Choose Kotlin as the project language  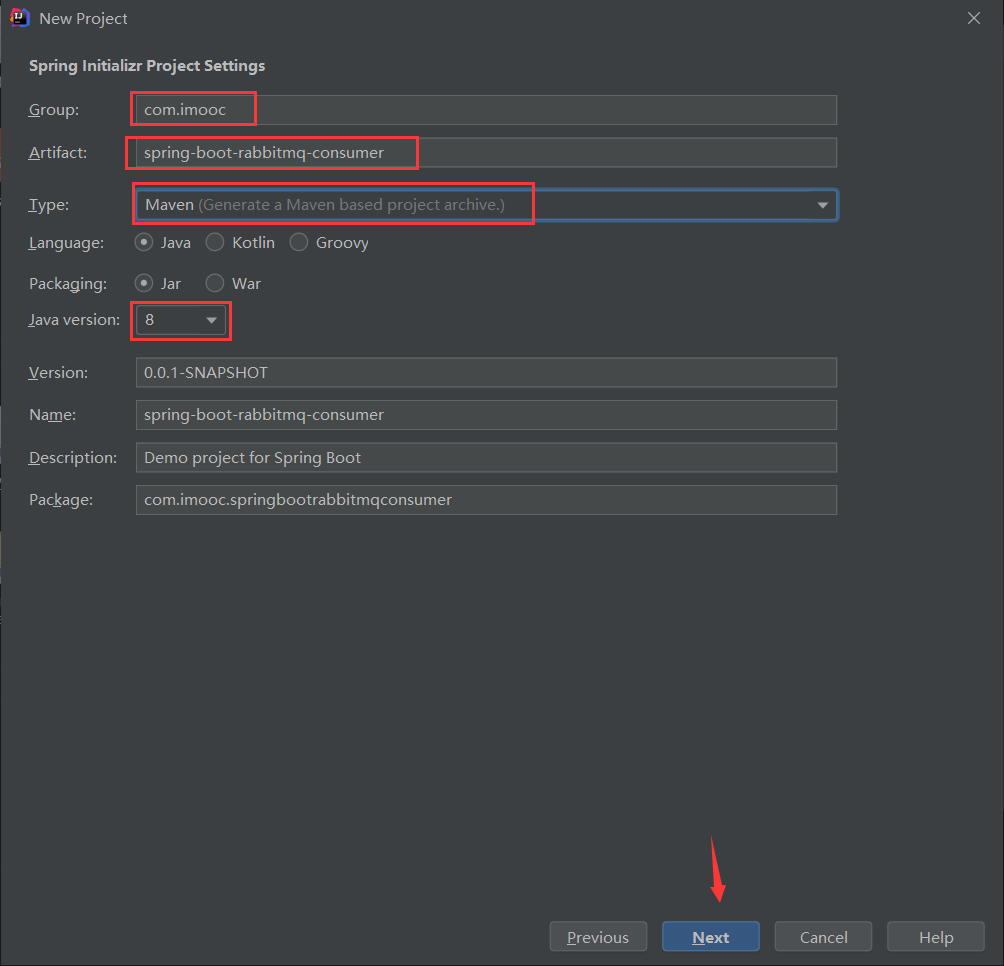215,243
